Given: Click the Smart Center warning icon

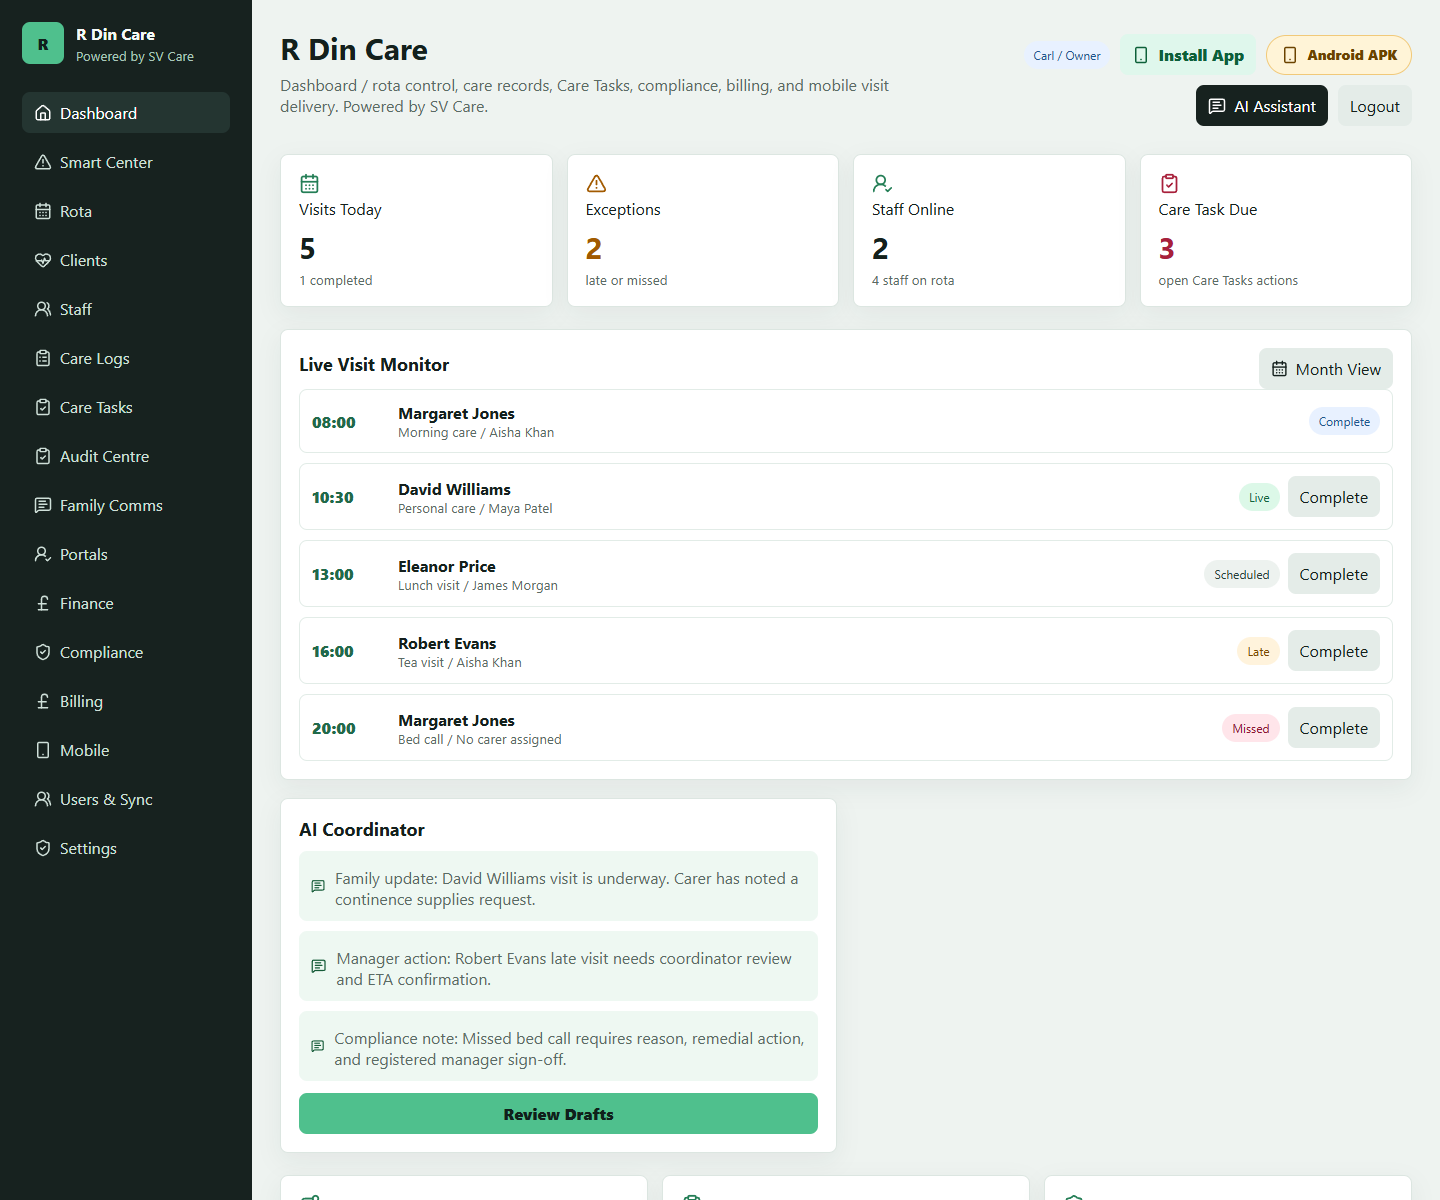Looking at the screenshot, I should click(x=43, y=162).
